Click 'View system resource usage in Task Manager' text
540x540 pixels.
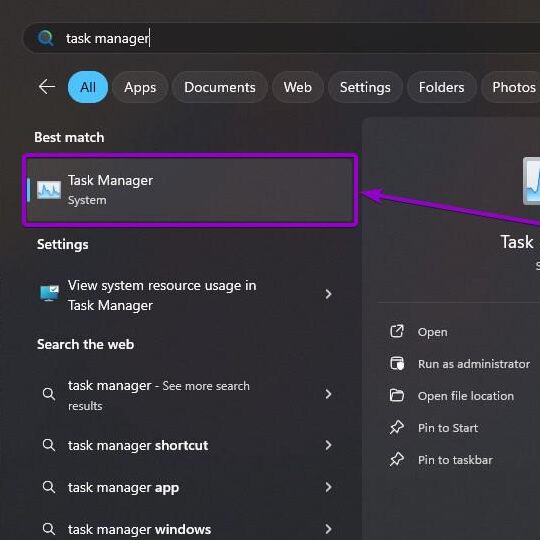tap(162, 295)
